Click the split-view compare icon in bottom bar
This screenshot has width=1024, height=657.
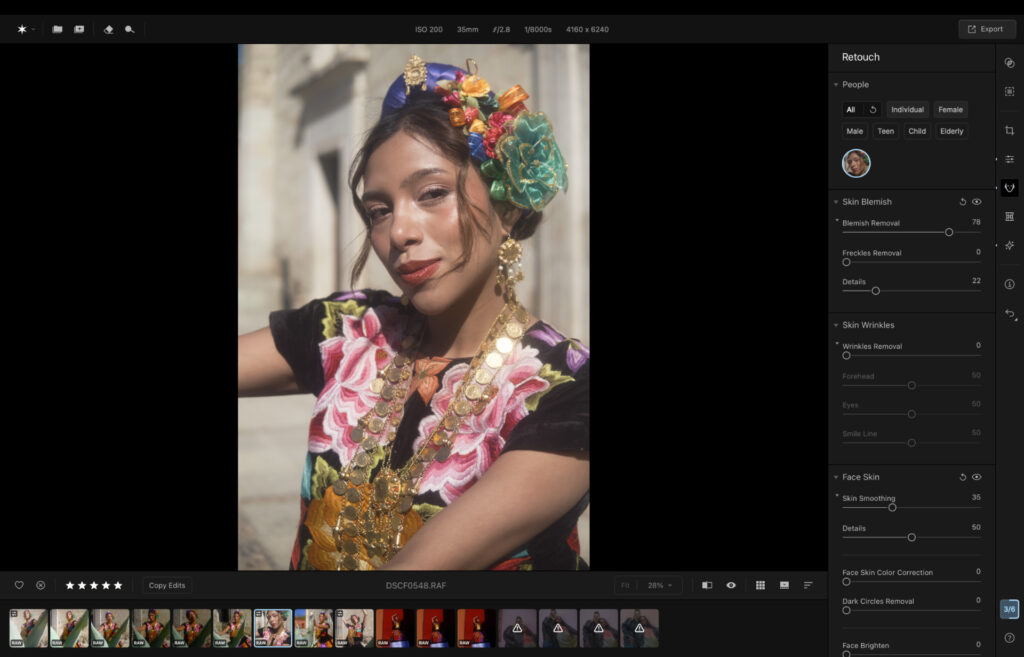pos(707,585)
